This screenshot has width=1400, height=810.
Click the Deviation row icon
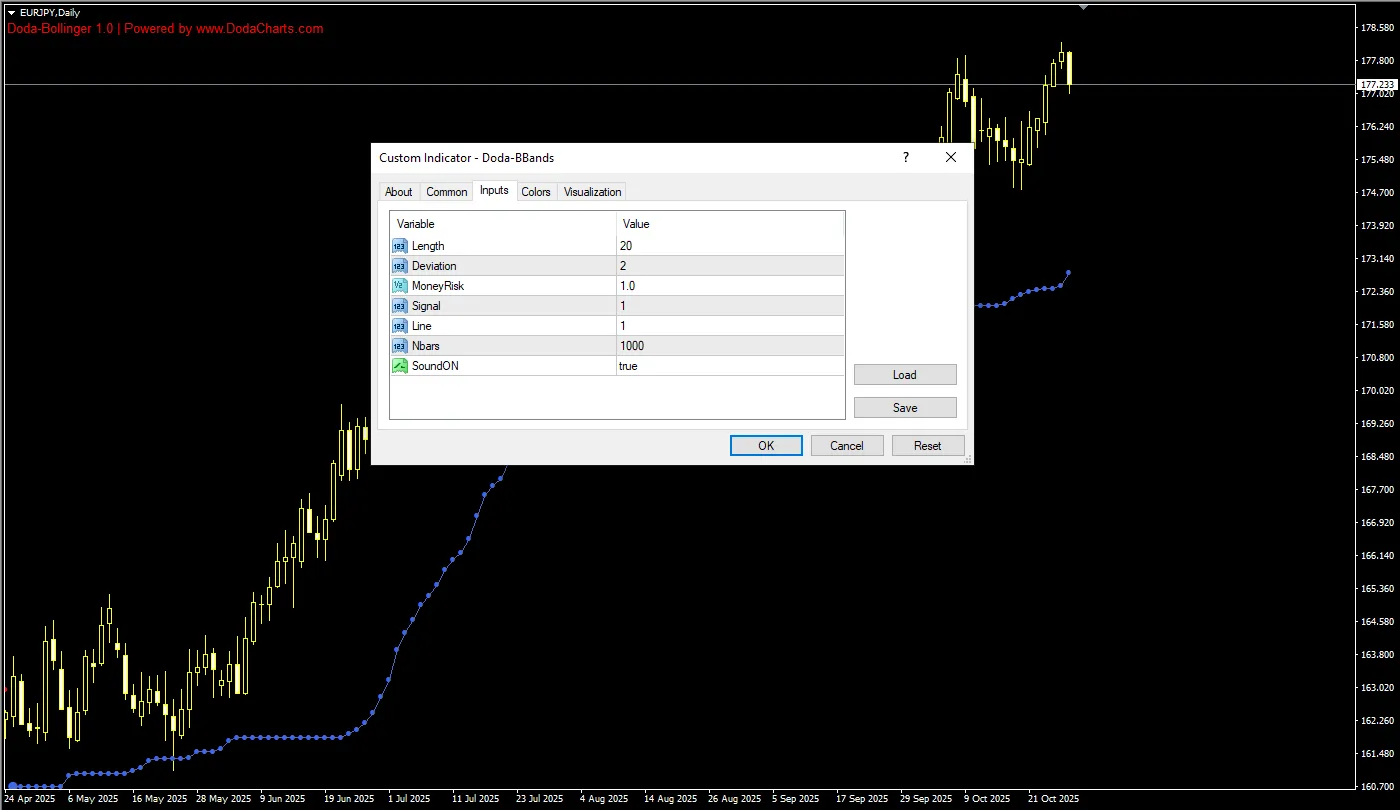400,266
